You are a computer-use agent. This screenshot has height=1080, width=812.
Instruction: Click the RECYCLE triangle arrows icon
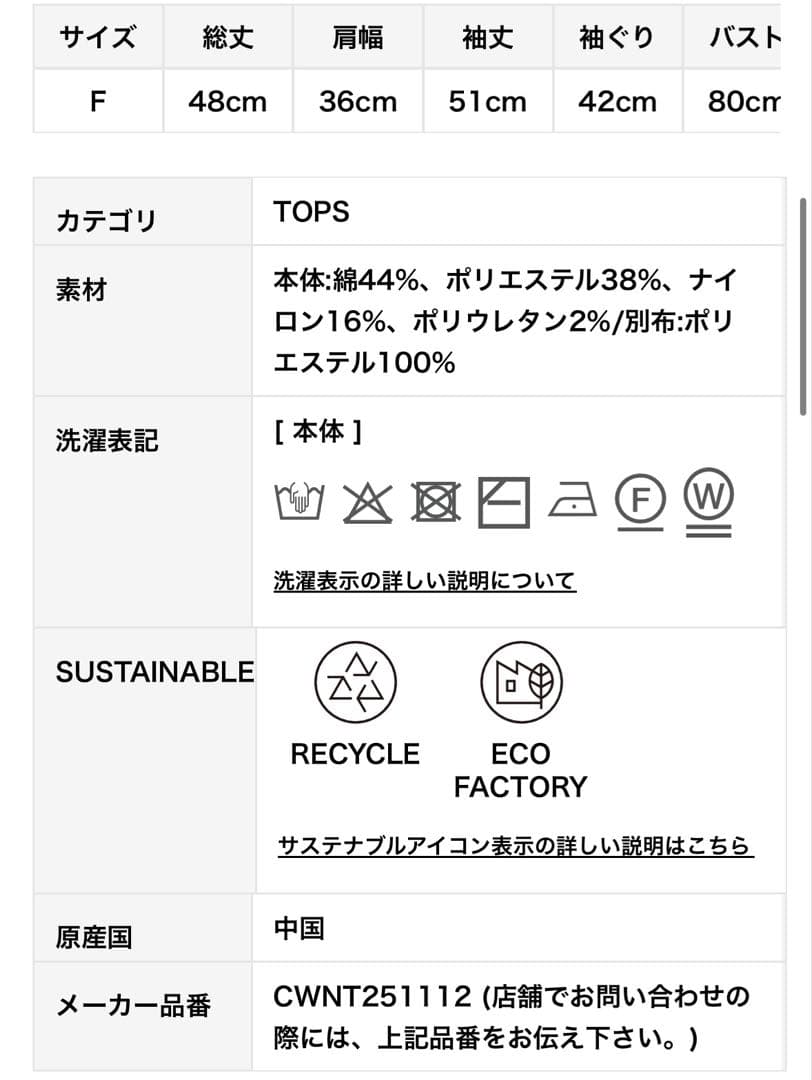pos(355,683)
